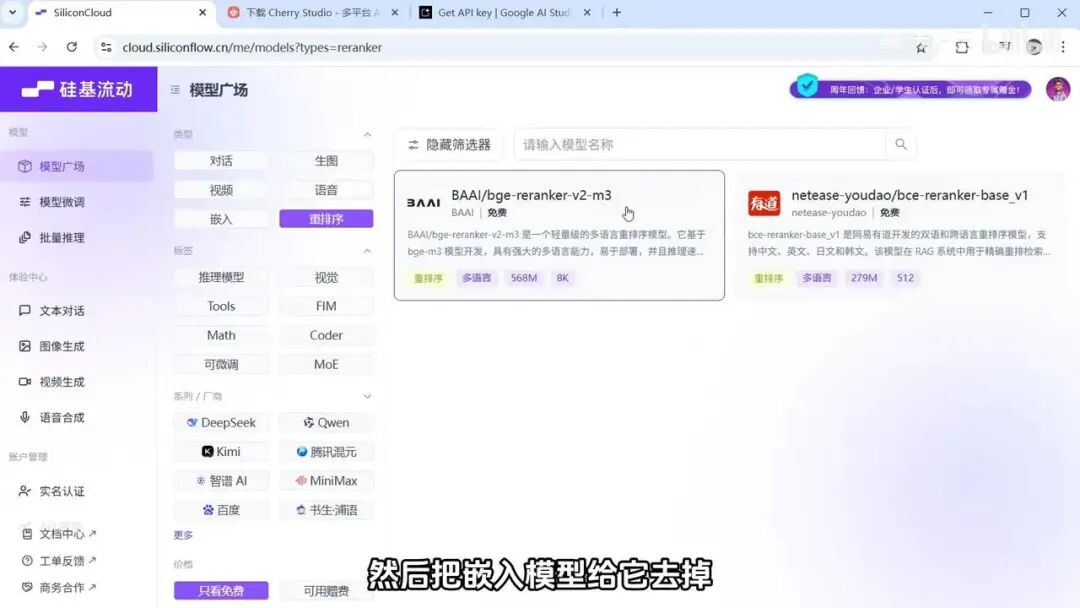
Task: Toggle the 视频 type filter
Action: pyautogui.click(x=221, y=190)
